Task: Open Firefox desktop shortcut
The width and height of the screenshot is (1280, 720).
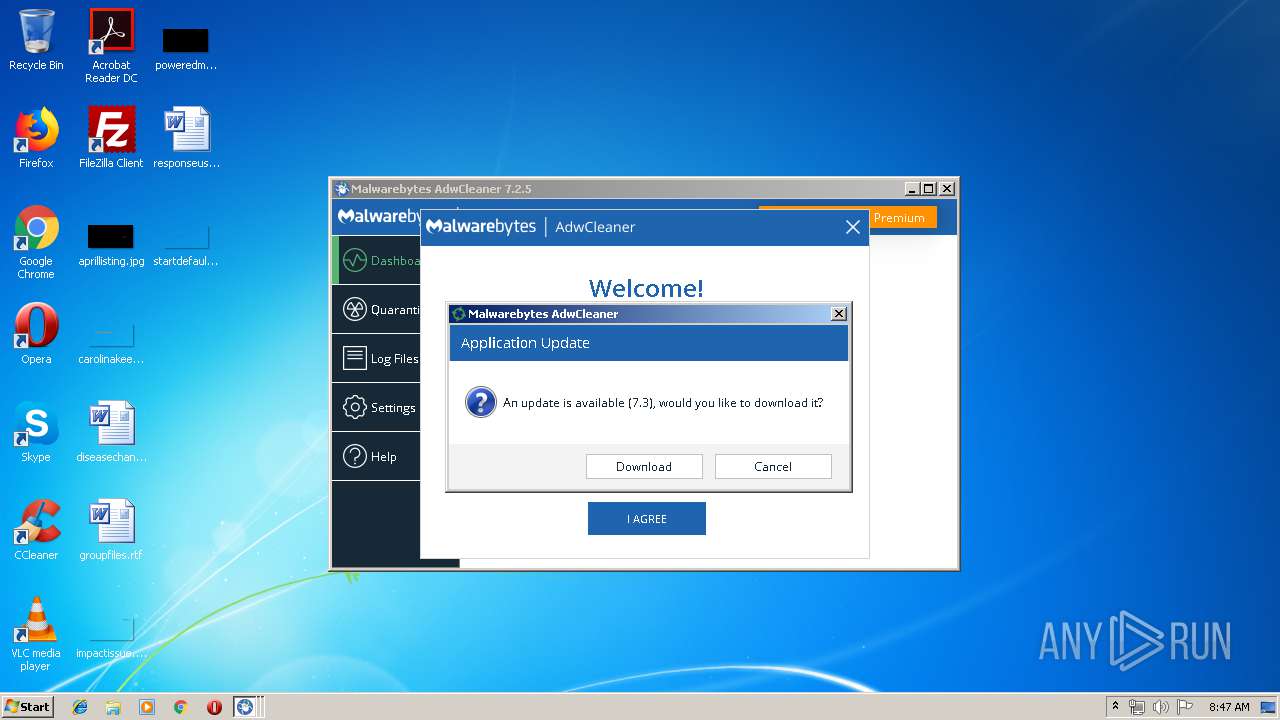Action: 36,138
